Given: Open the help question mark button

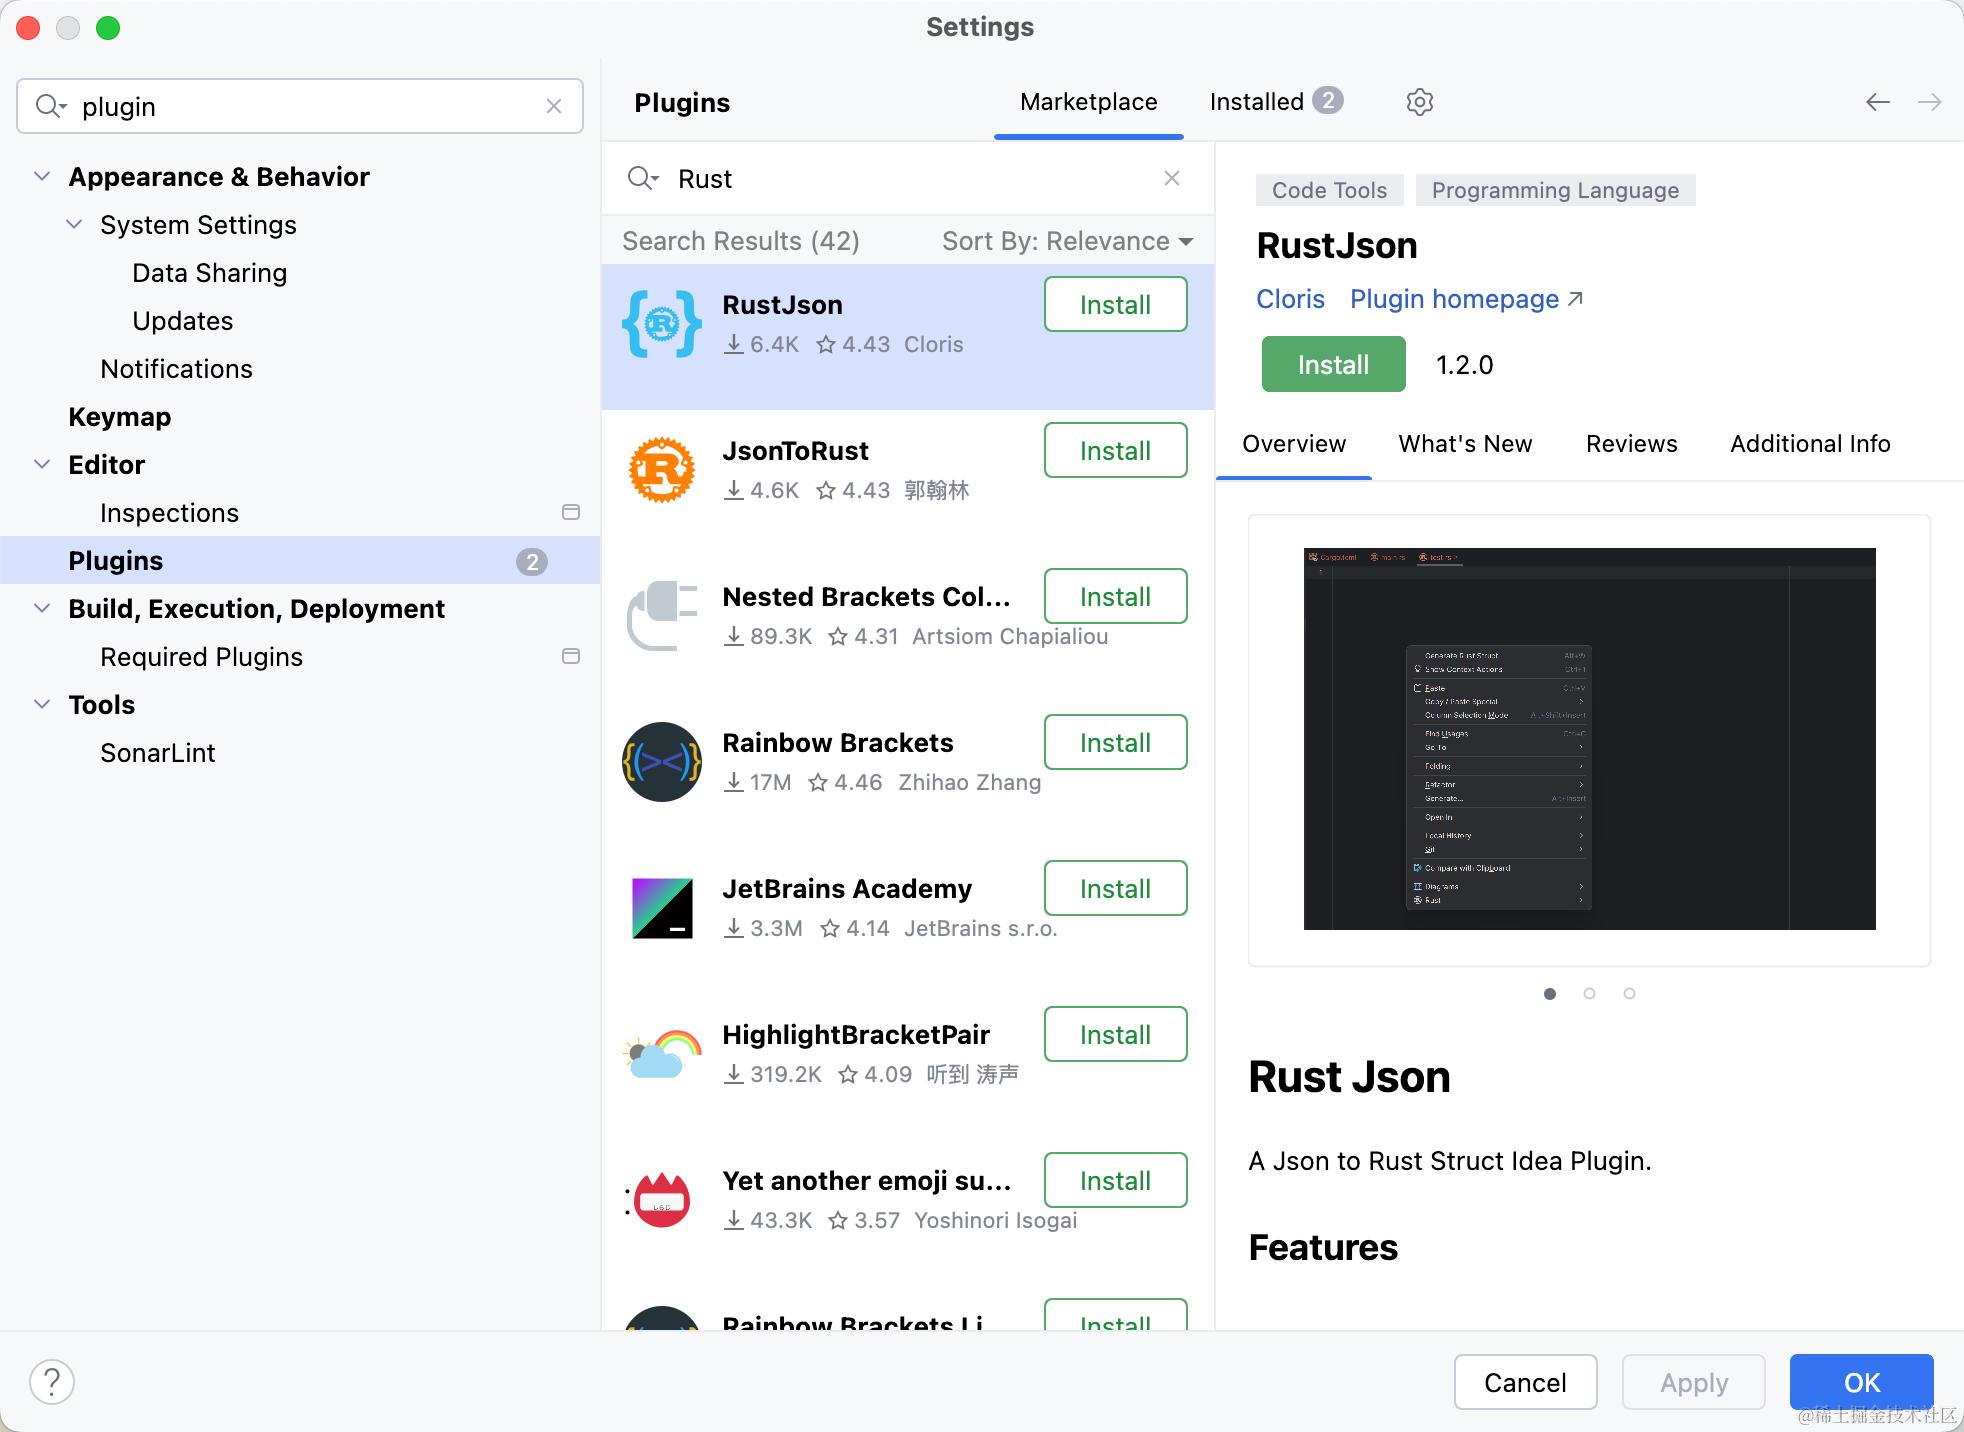Looking at the screenshot, I should pos(52,1382).
